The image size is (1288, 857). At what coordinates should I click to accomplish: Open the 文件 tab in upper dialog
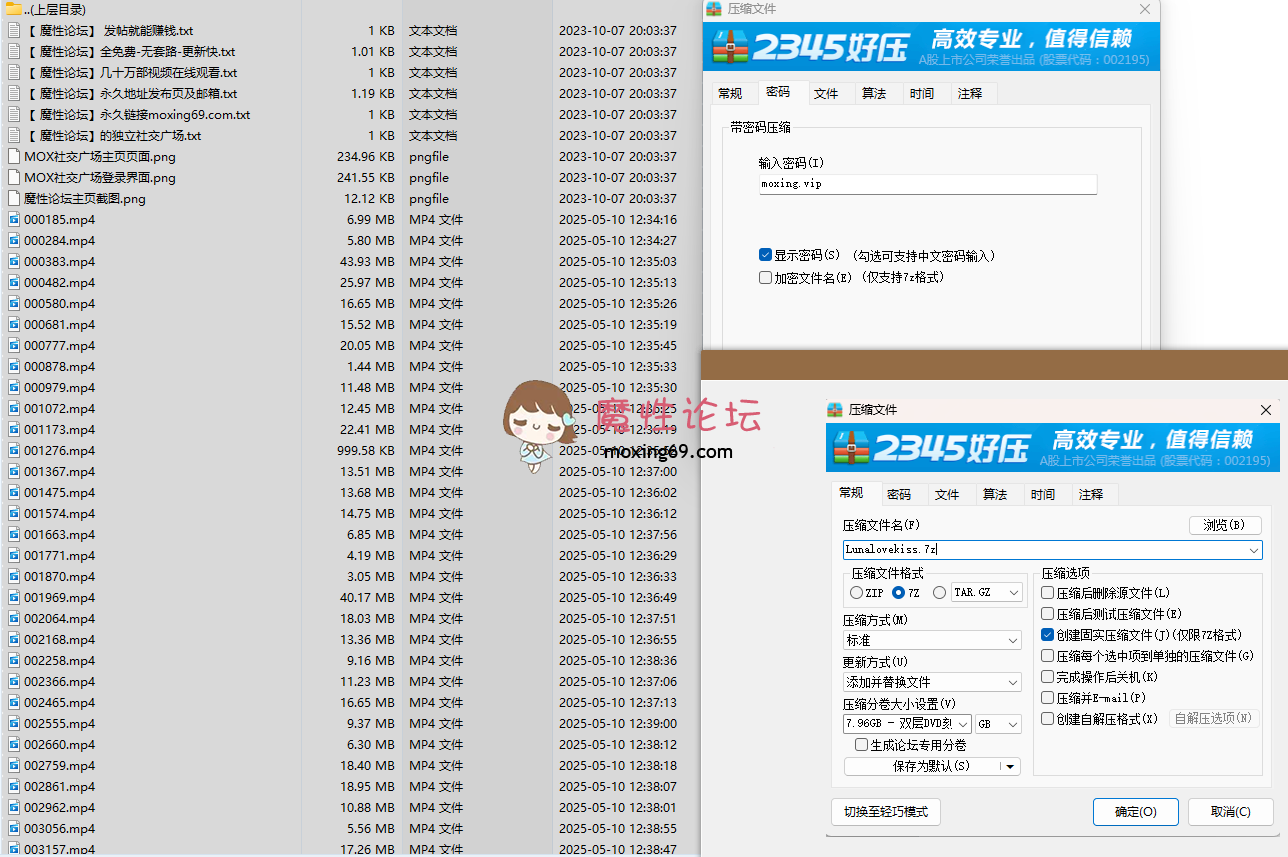[x=826, y=93]
